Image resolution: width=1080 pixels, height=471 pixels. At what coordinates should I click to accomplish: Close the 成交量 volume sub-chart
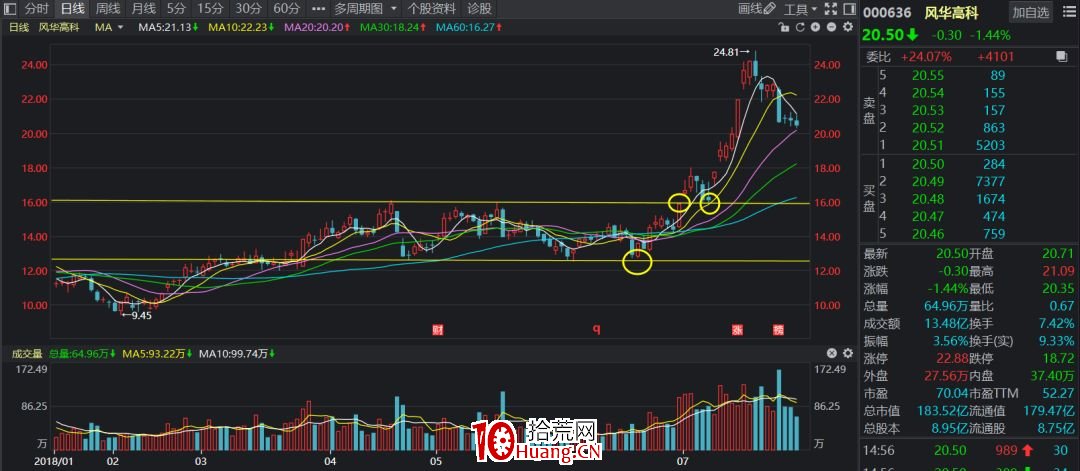(x=831, y=353)
